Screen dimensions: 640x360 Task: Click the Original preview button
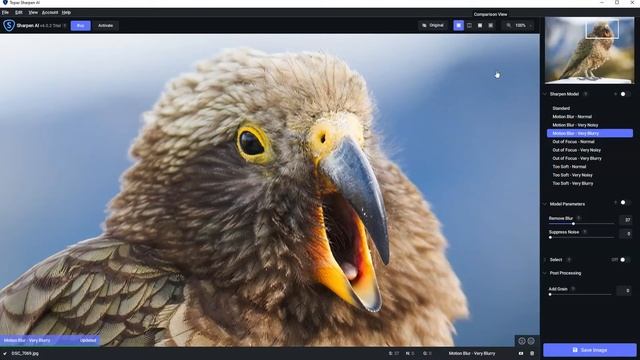[433, 25]
